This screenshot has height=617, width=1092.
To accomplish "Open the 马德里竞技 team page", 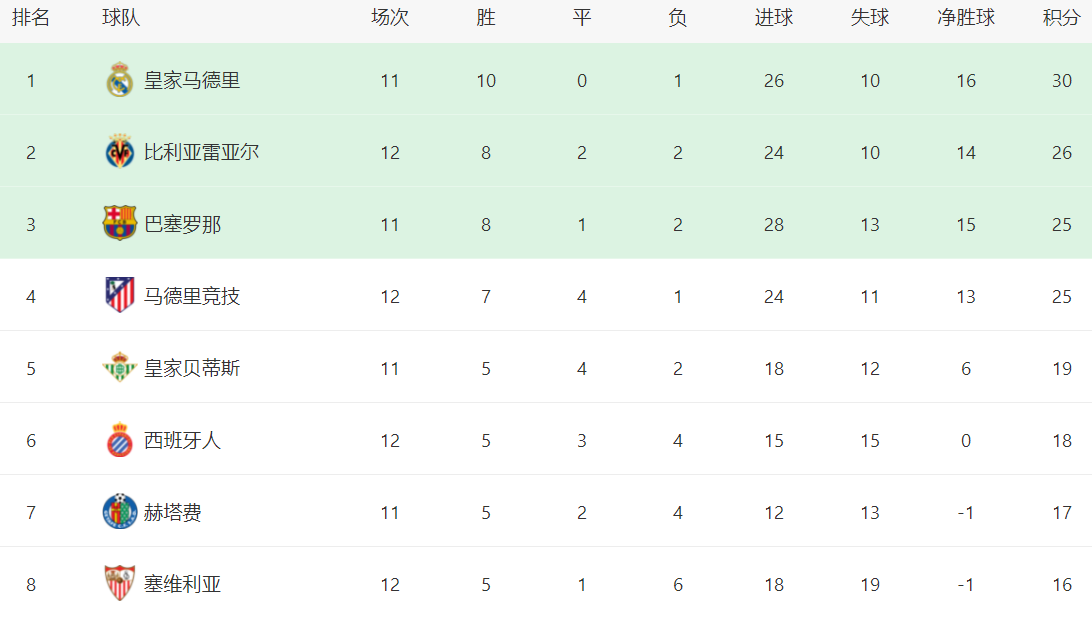I will pyautogui.click(x=192, y=296).
